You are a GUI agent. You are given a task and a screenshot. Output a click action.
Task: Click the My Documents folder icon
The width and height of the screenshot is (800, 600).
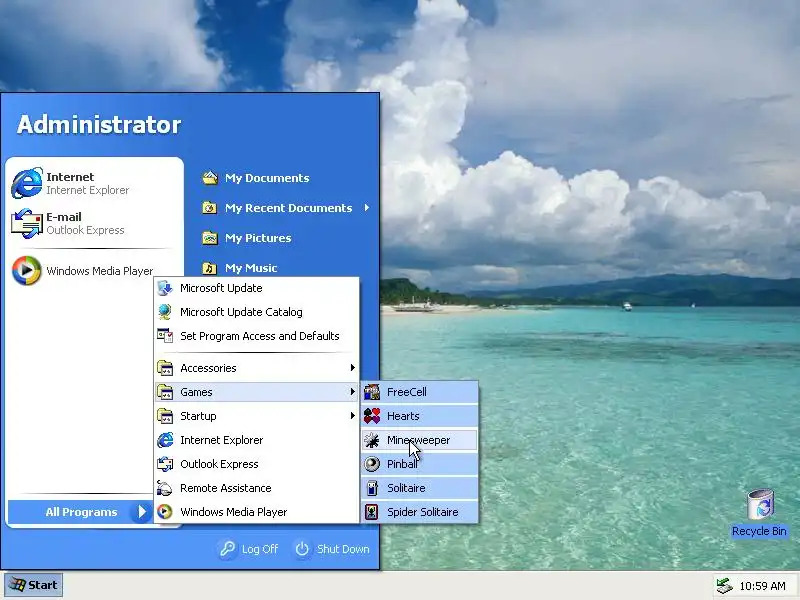coord(210,178)
